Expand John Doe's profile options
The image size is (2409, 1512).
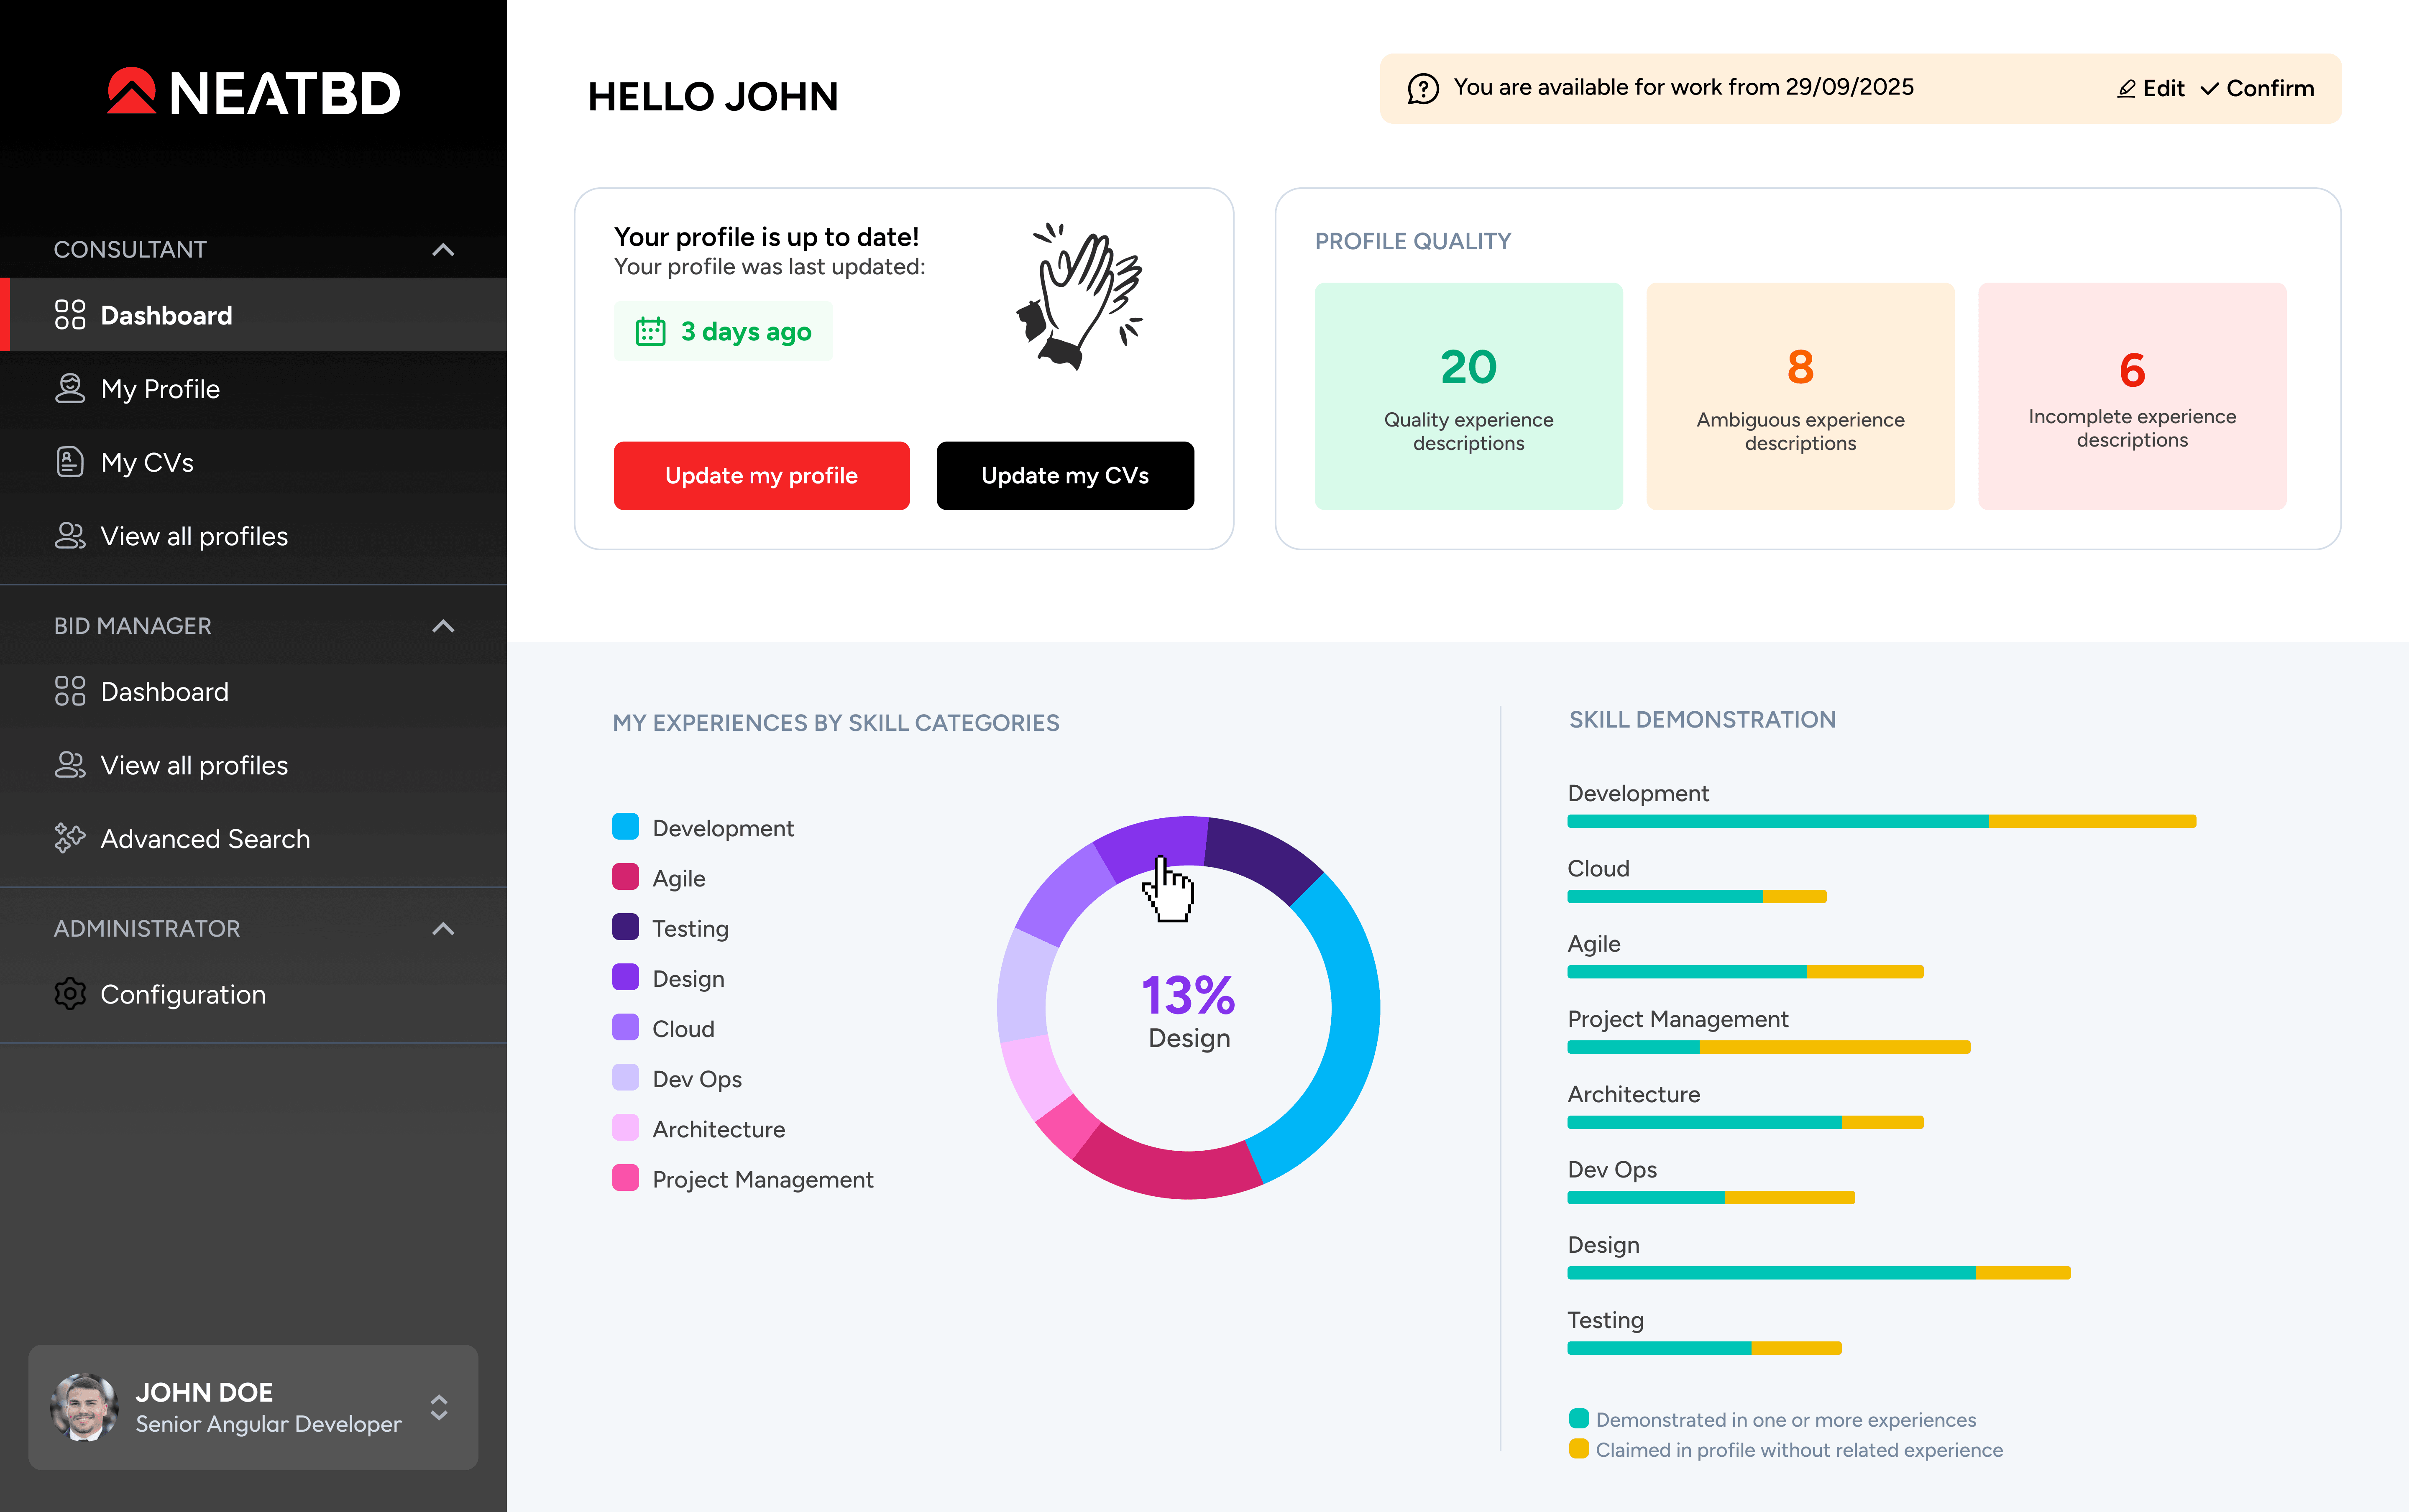coord(440,1408)
